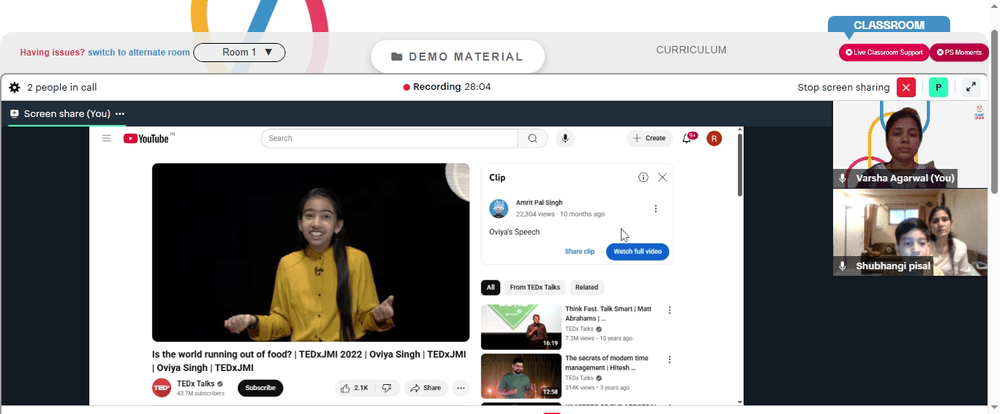This screenshot has height=414, width=1000.
Task: Like the video thumbs up
Action: [355, 388]
